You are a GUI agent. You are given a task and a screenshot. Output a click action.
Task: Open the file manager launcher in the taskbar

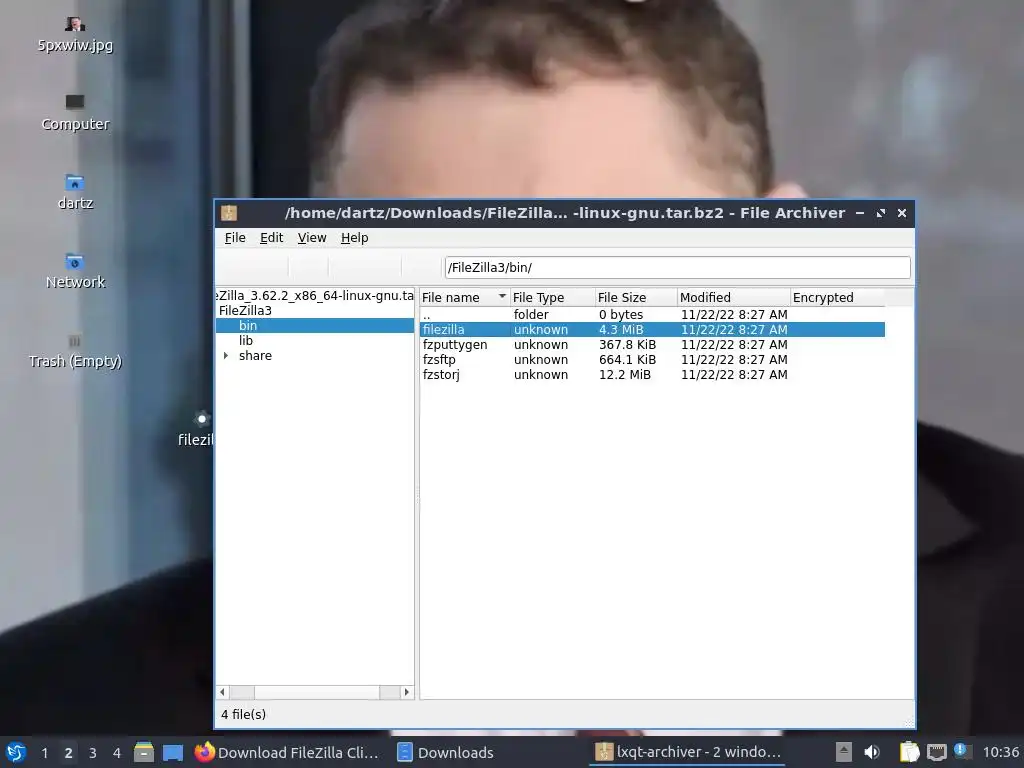(144, 752)
